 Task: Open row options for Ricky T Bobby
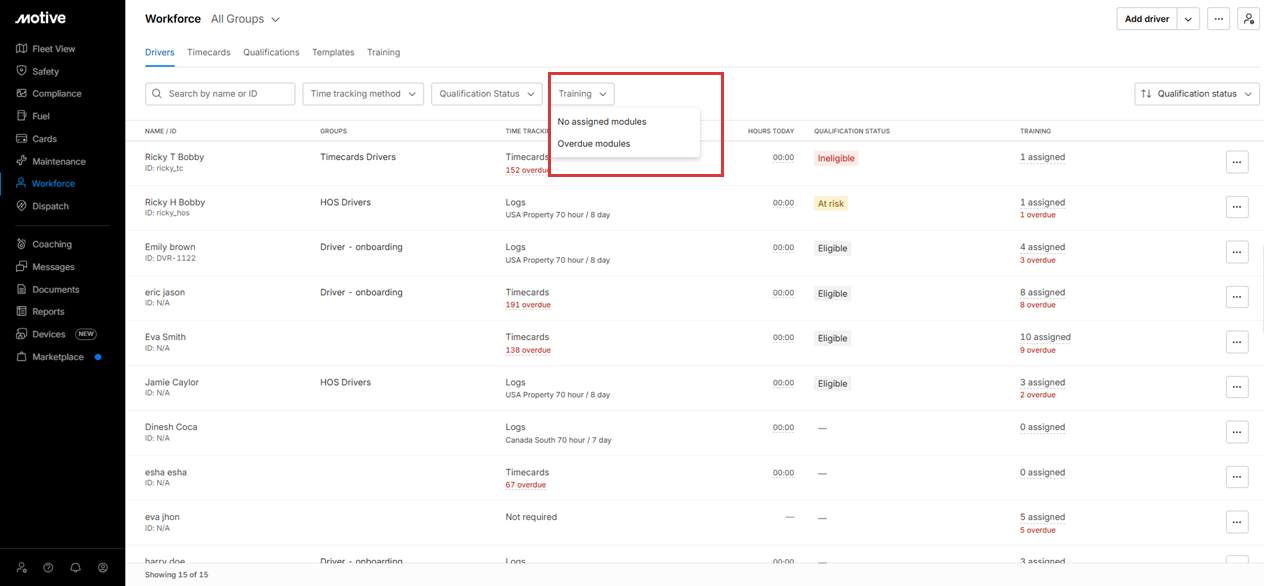click(1236, 162)
